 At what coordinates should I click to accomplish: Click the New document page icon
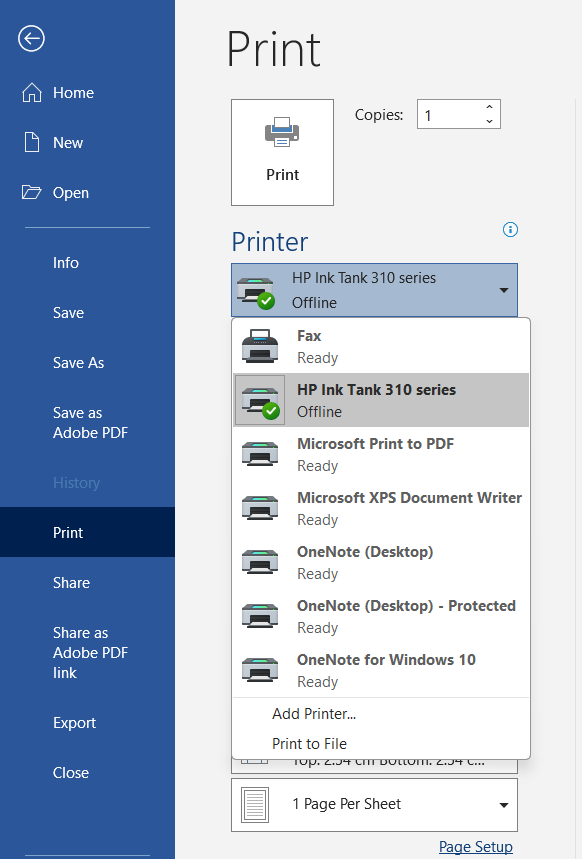click(32, 142)
